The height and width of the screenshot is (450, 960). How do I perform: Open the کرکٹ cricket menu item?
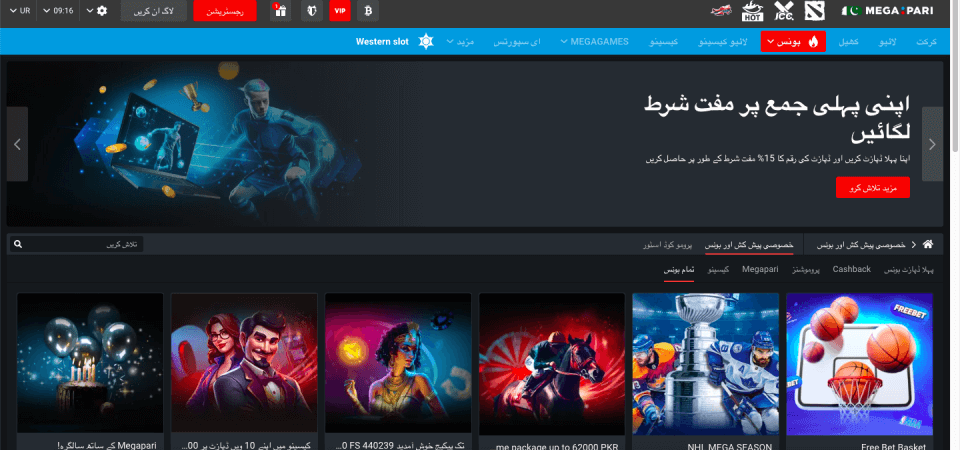tap(926, 42)
